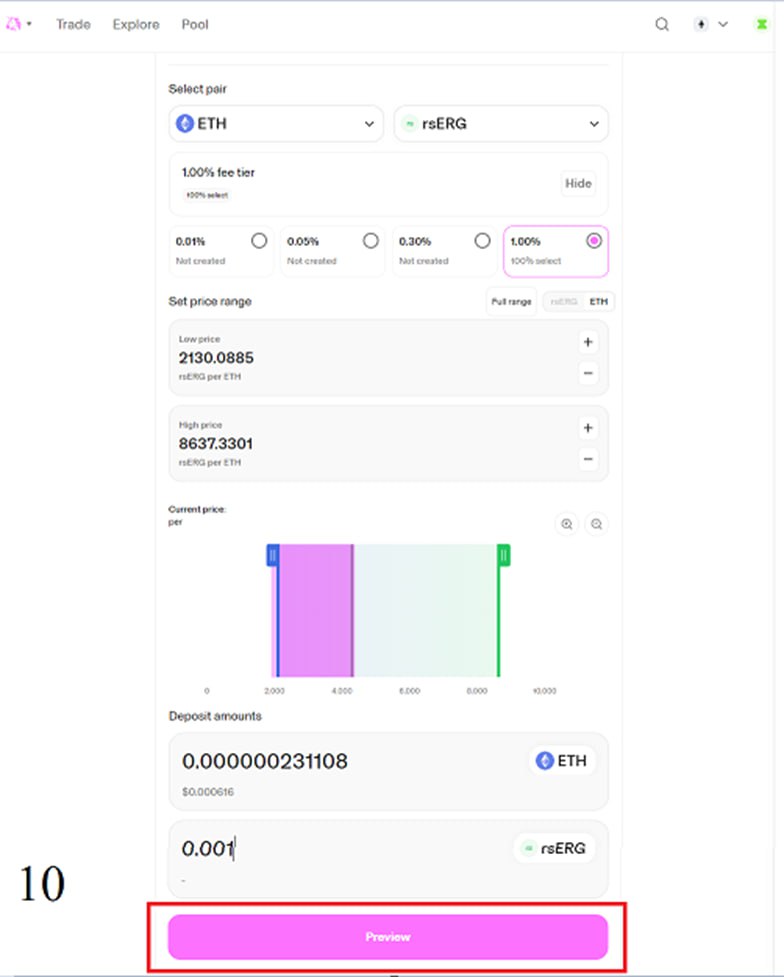Increase low price with plus button
Screen dimensions: 784x977
pos(588,342)
